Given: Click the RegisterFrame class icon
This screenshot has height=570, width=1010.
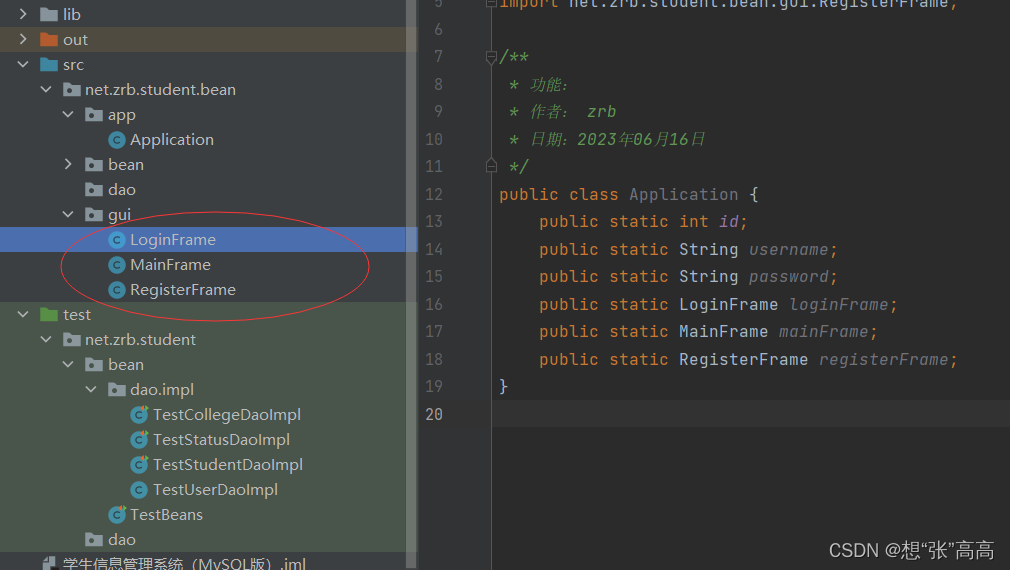Looking at the screenshot, I should (x=117, y=290).
